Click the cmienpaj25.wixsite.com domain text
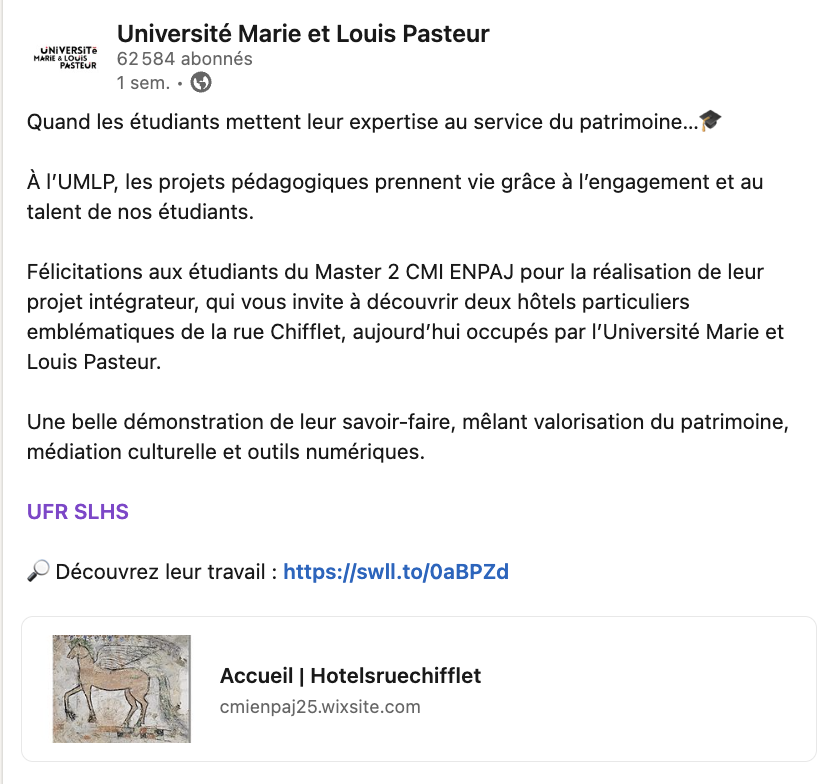 (x=320, y=707)
